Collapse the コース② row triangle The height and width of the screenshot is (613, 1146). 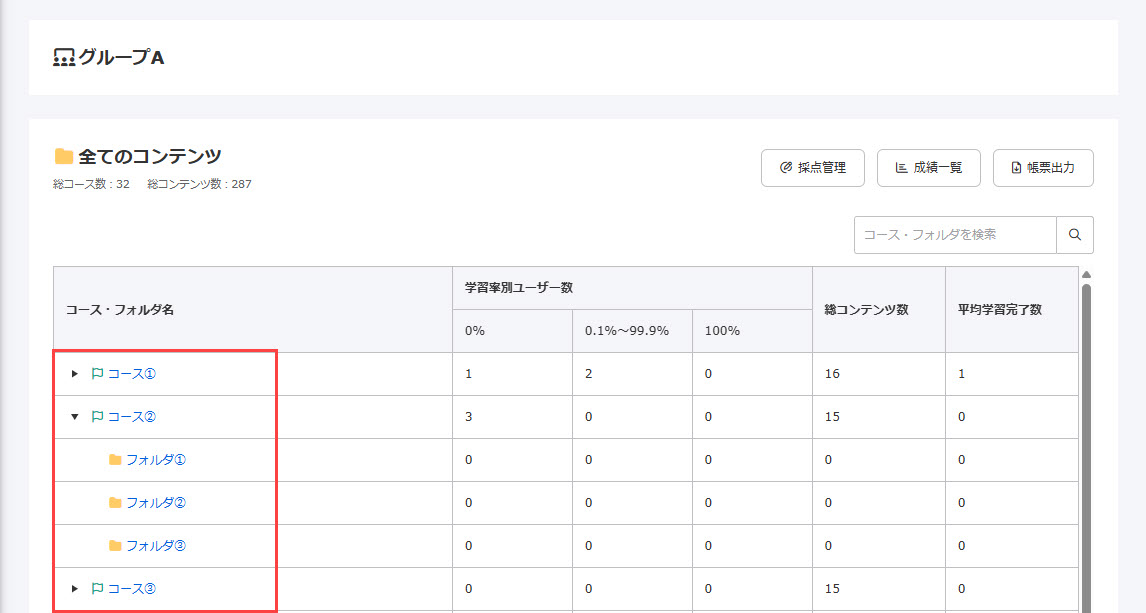[75, 417]
